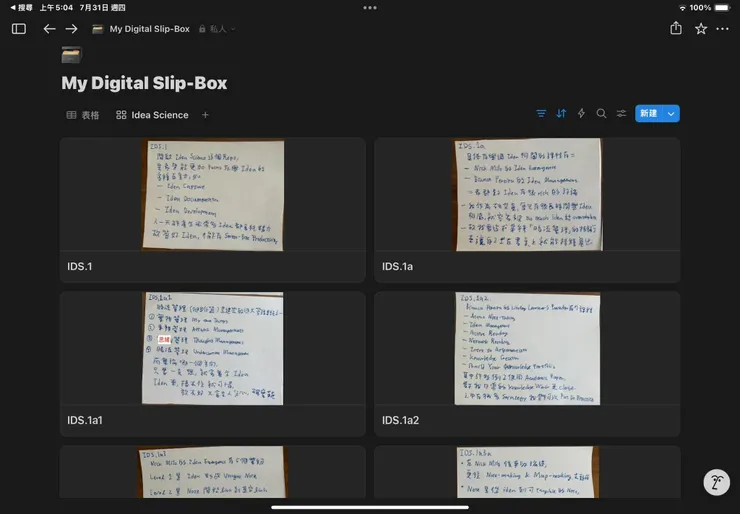Open the share icon in the top bar
This screenshot has height=514, width=740.
(676, 28)
